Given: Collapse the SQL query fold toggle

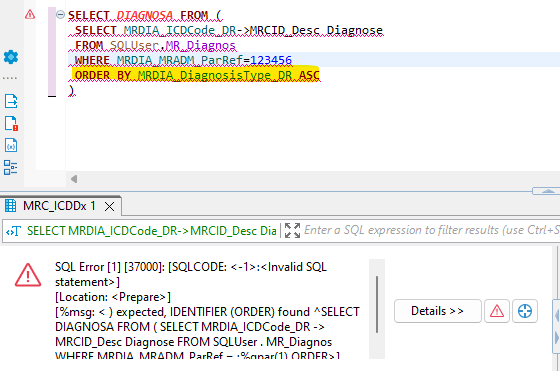Looking at the screenshot, I should click(60, 15).
